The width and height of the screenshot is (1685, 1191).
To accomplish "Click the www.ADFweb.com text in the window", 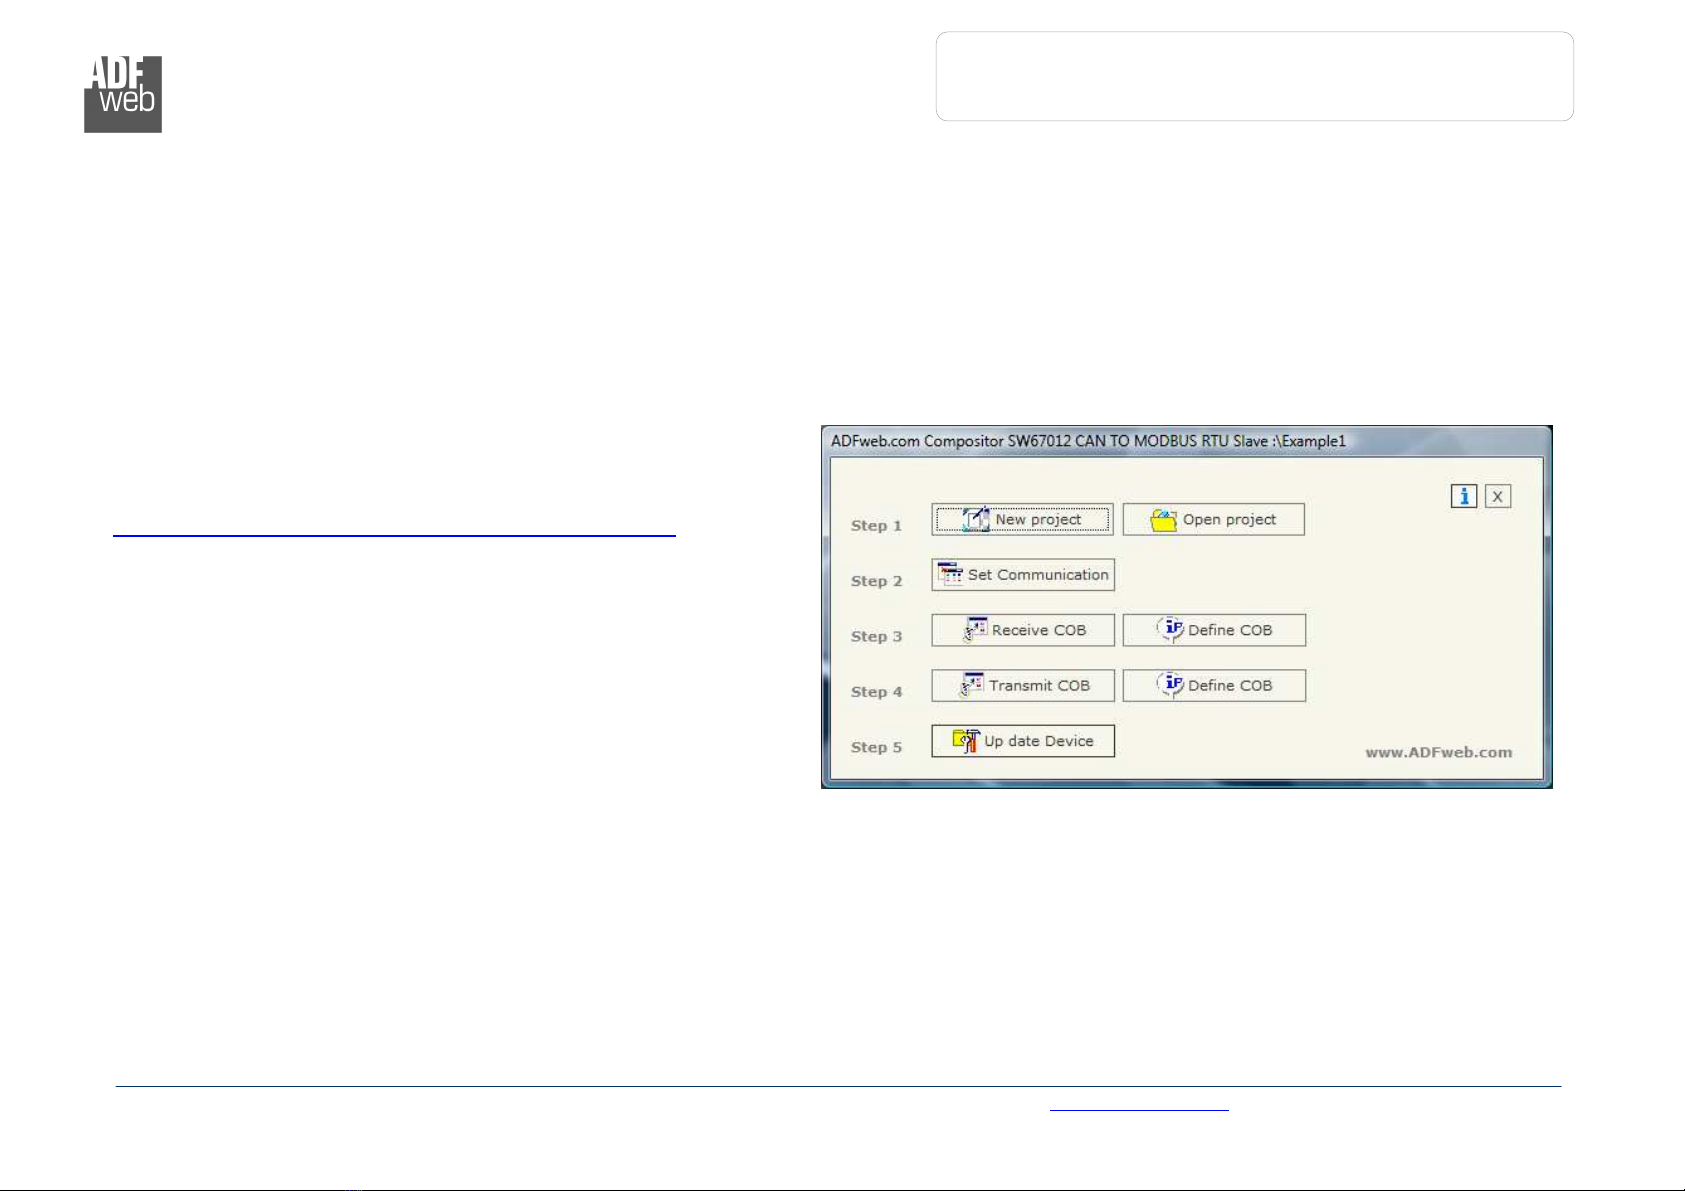I will pyautogui.click(x=1438, y=752).
